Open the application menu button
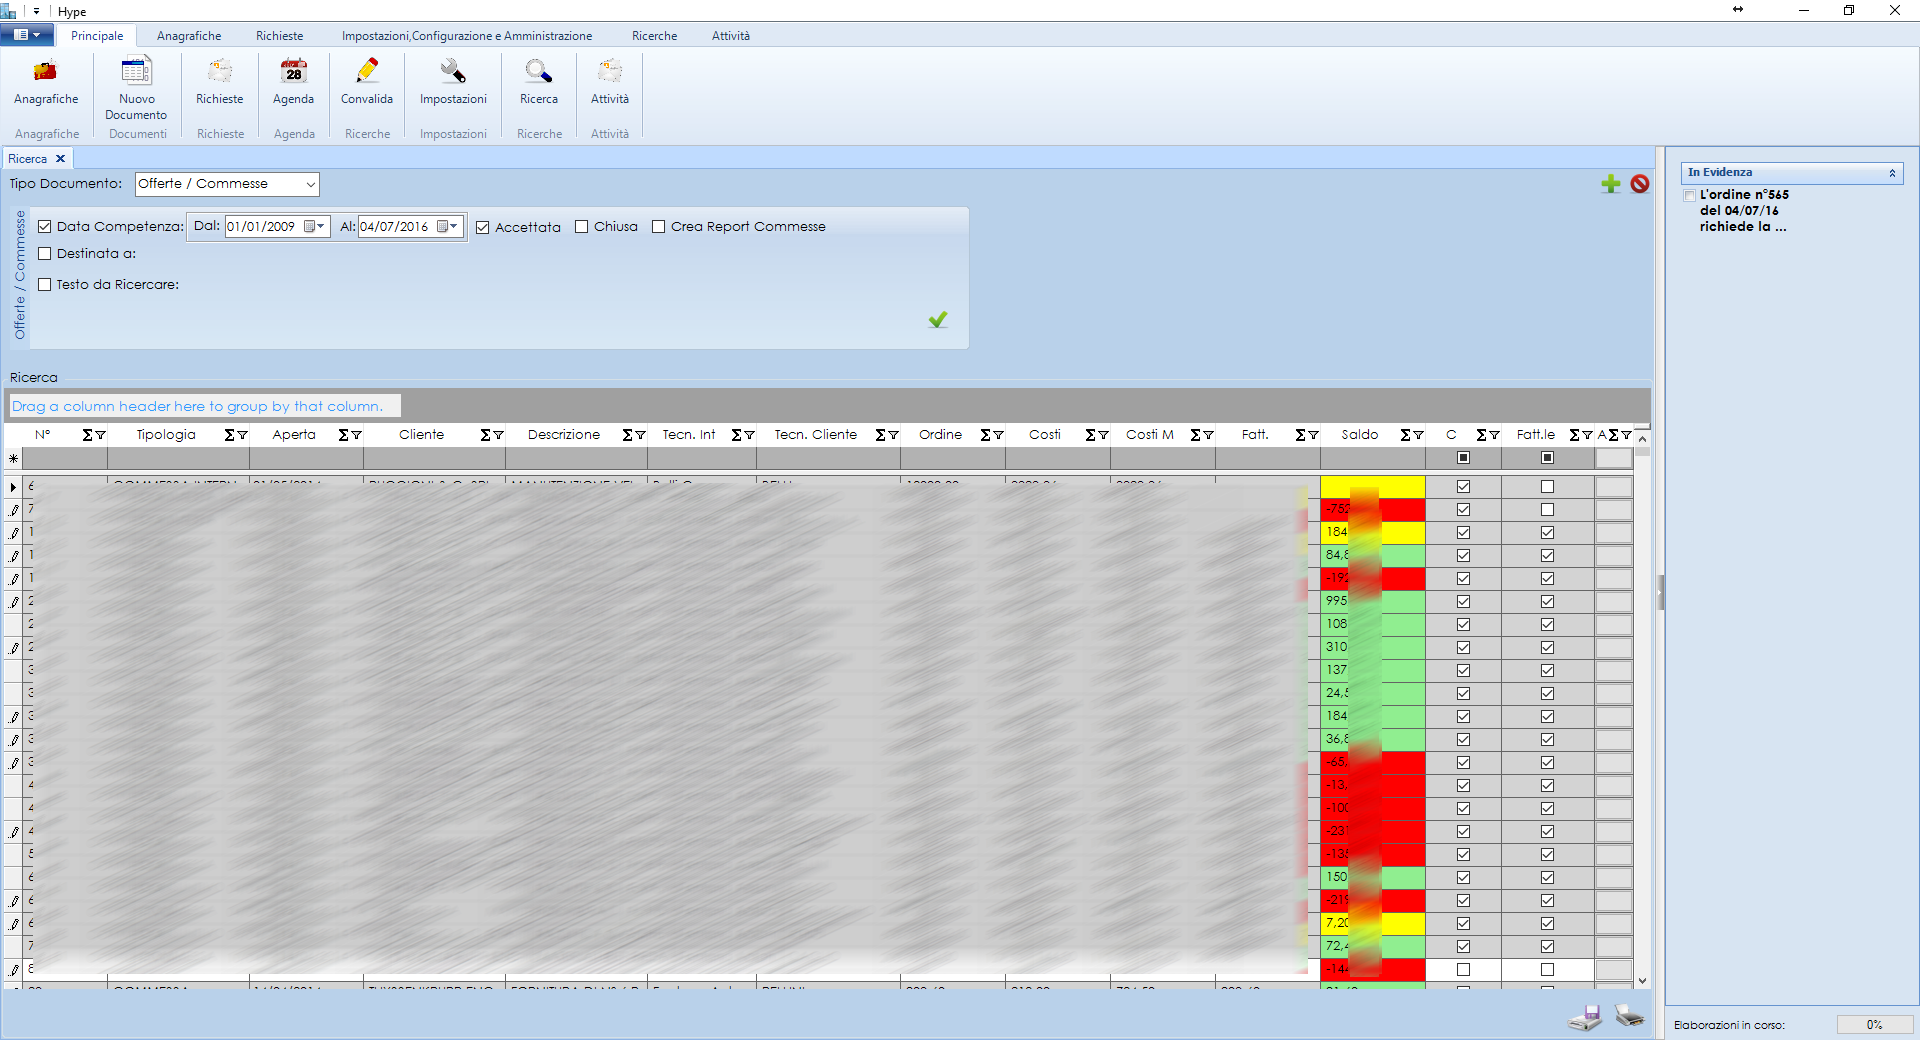Image resolution: width=1920 pixels, height=1040 pixels. pyautogui.click(x=27, y=35)
